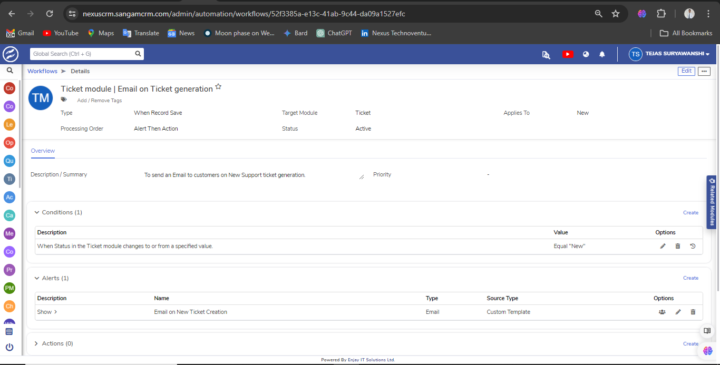Click the pie chart icon in header
This screenshot has width=720, height=365.
click(585, 54)
